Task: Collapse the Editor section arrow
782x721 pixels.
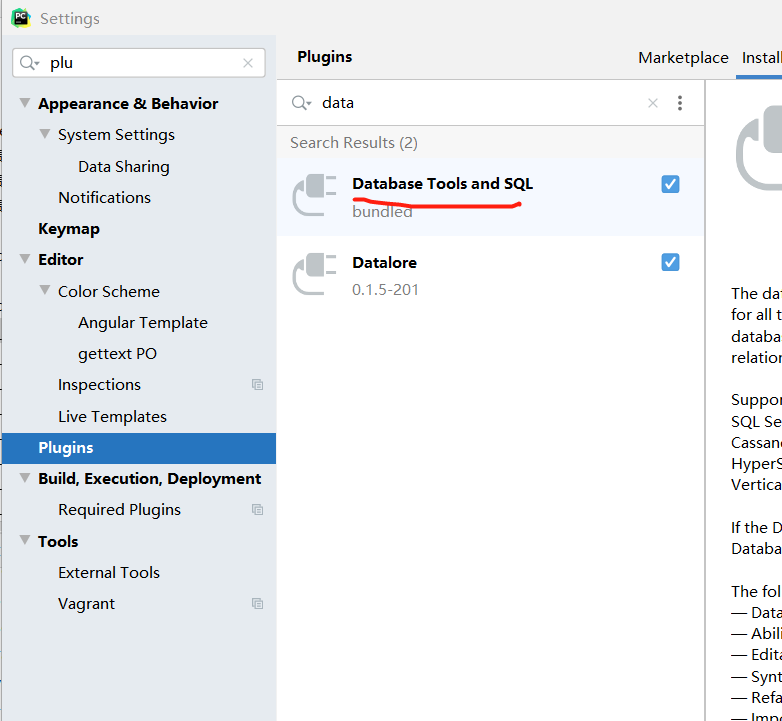Action: (x=24, y=259)
